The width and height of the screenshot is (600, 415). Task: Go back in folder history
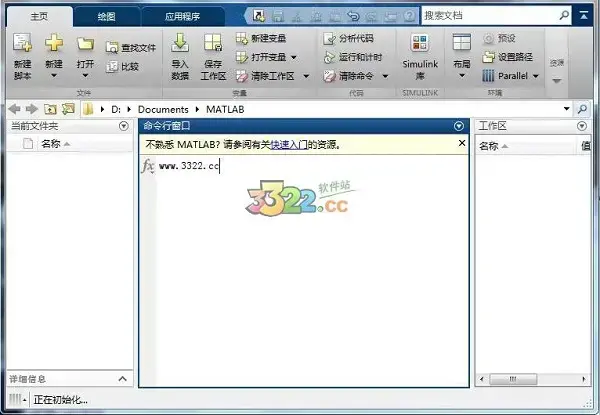(14, 109)
